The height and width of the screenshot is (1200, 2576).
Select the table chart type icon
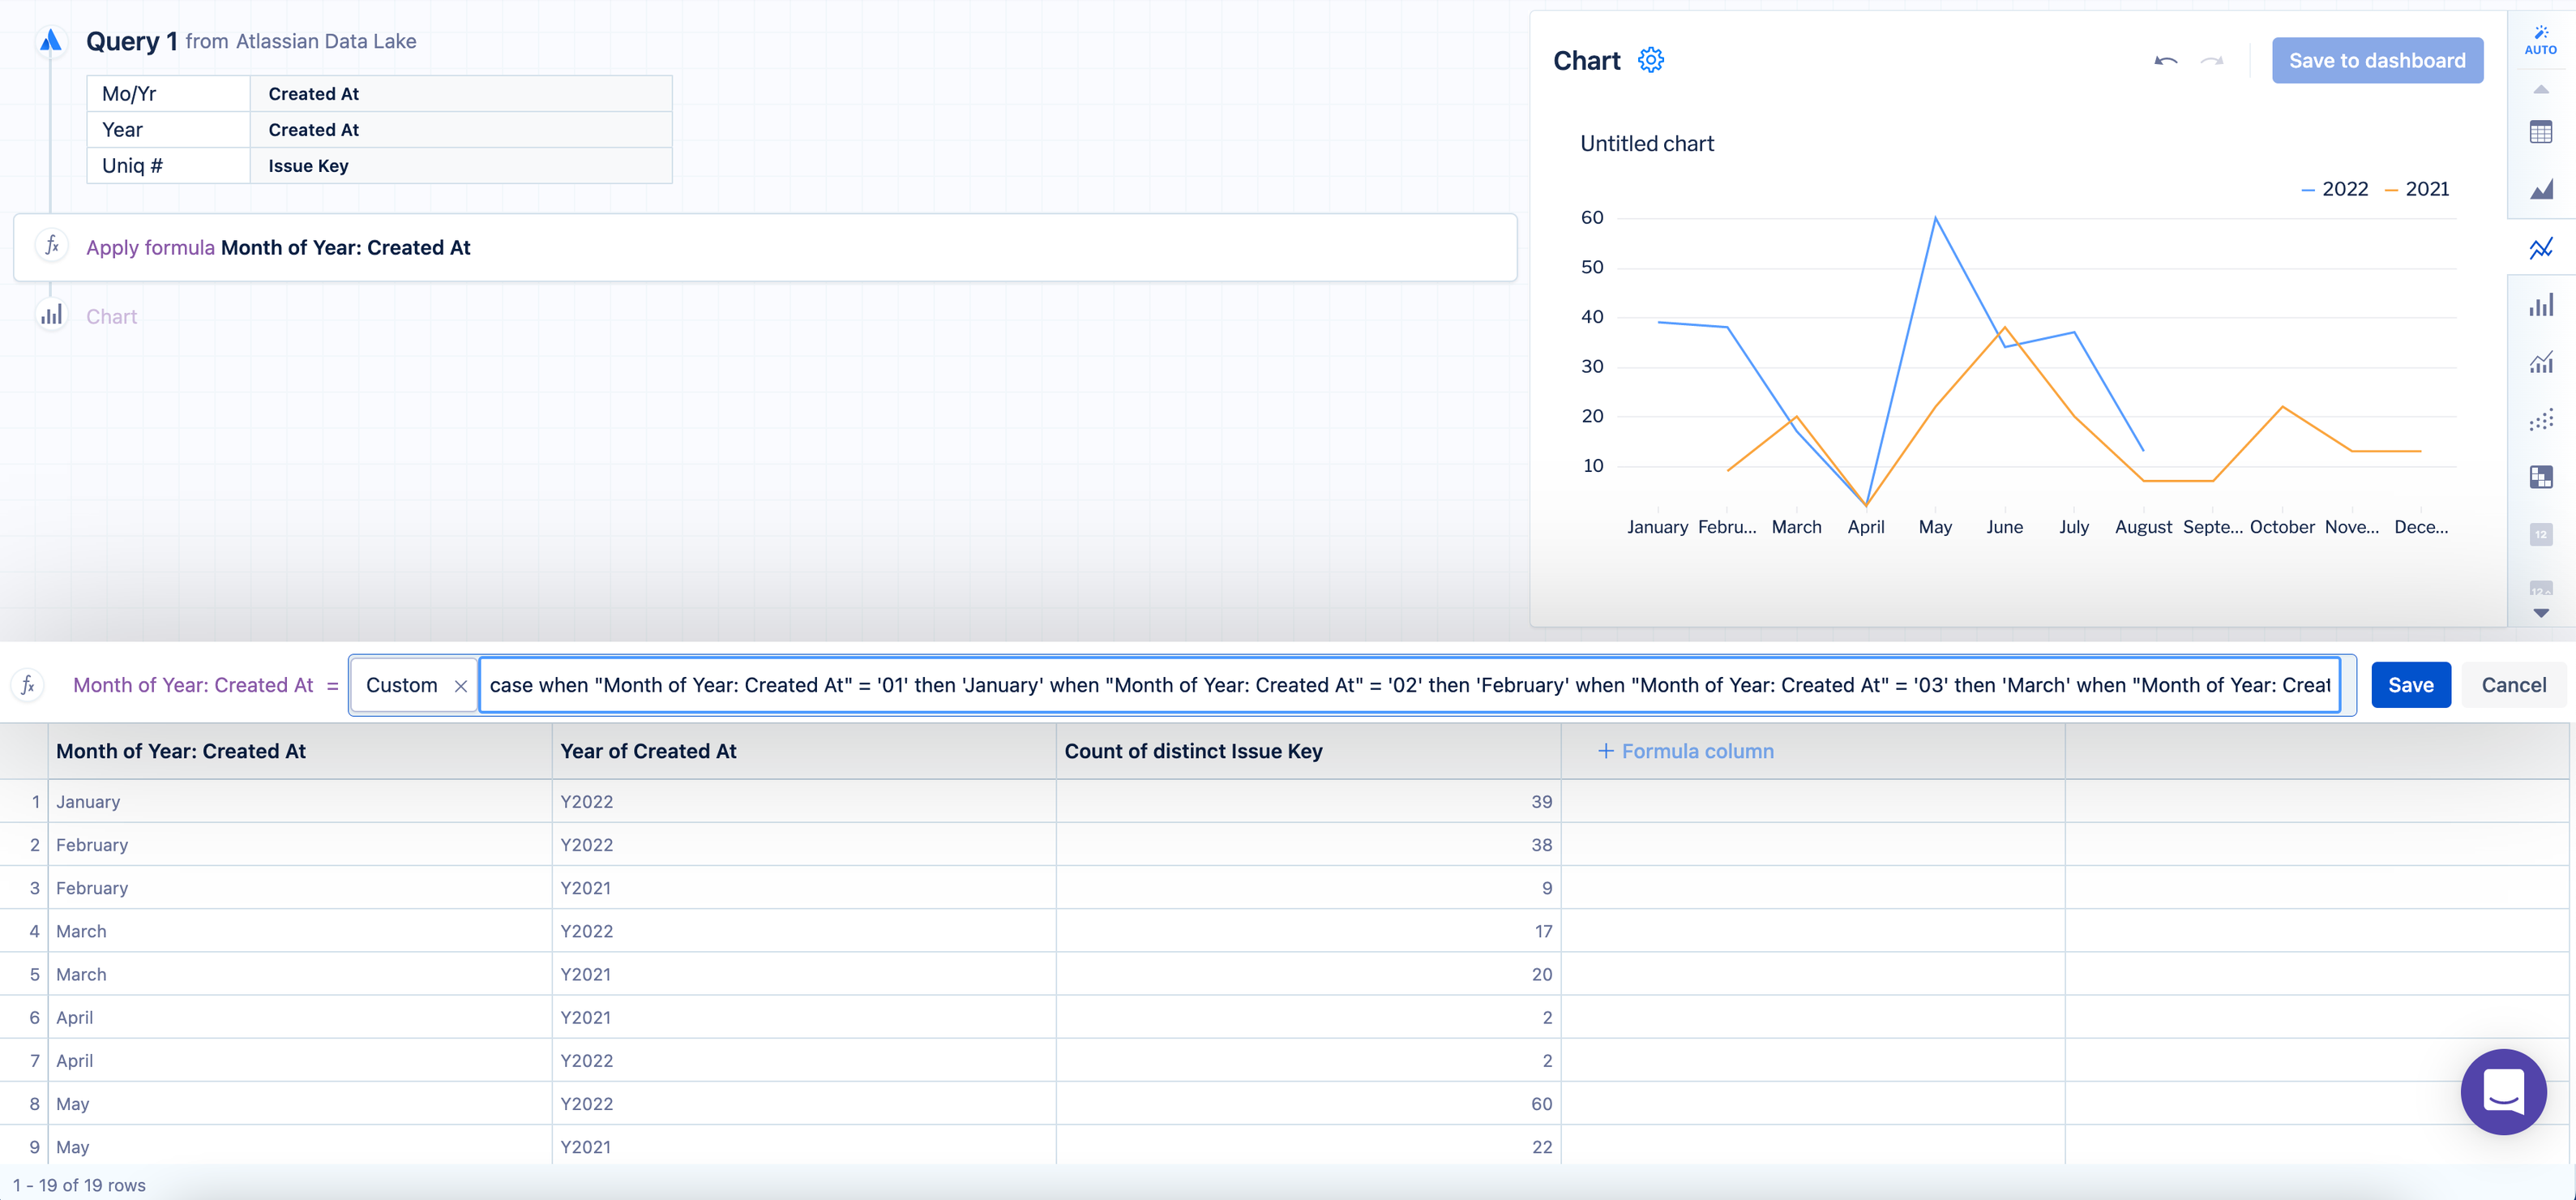click(x=2540, y=132)
